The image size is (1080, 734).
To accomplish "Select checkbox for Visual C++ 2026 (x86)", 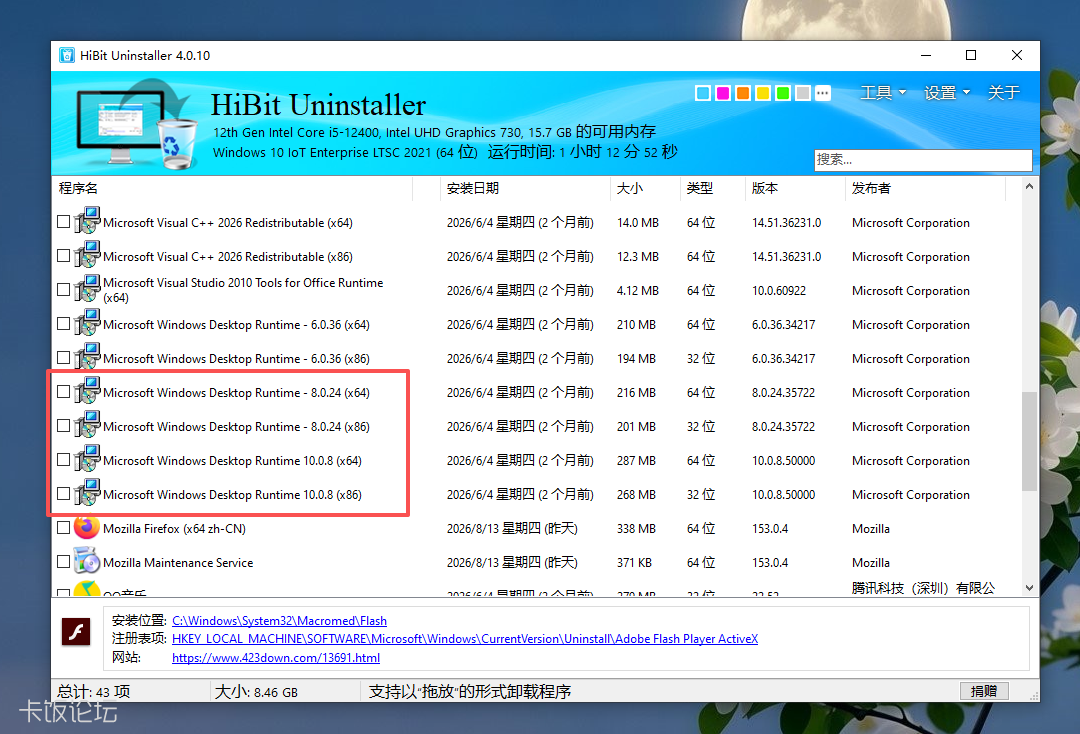I will pos(63,255).
